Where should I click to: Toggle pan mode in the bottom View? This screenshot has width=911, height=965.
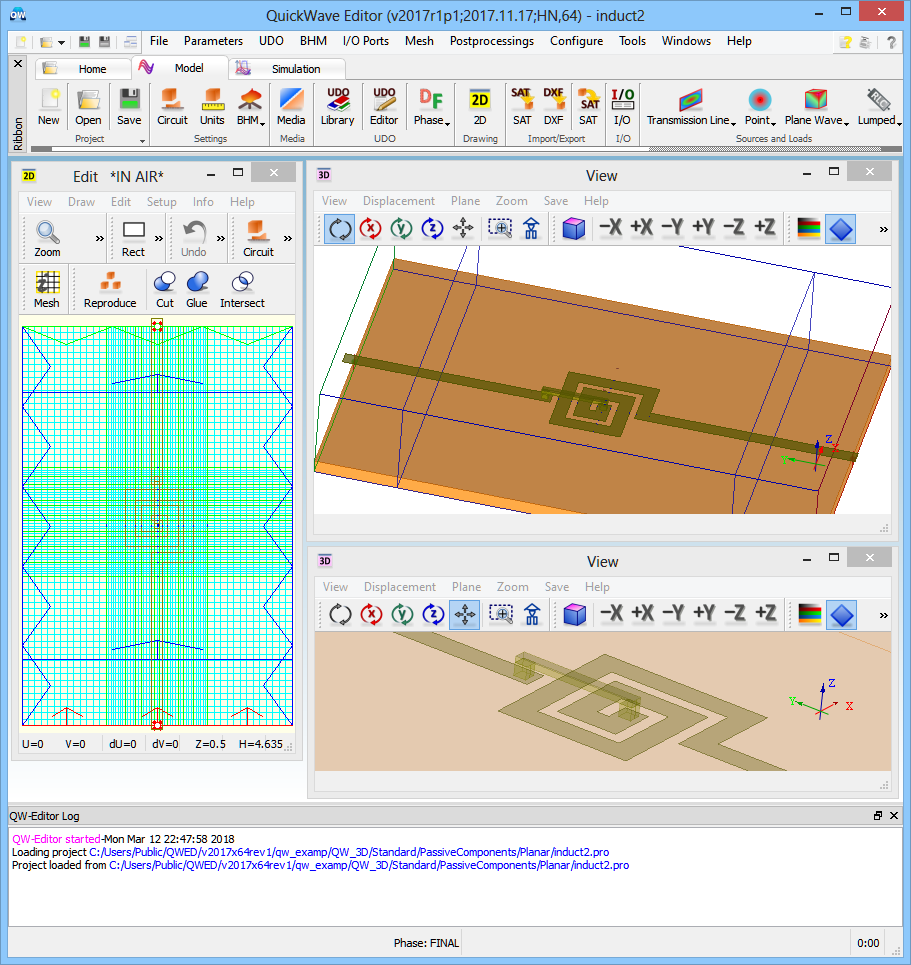click(x=464, y=615)
